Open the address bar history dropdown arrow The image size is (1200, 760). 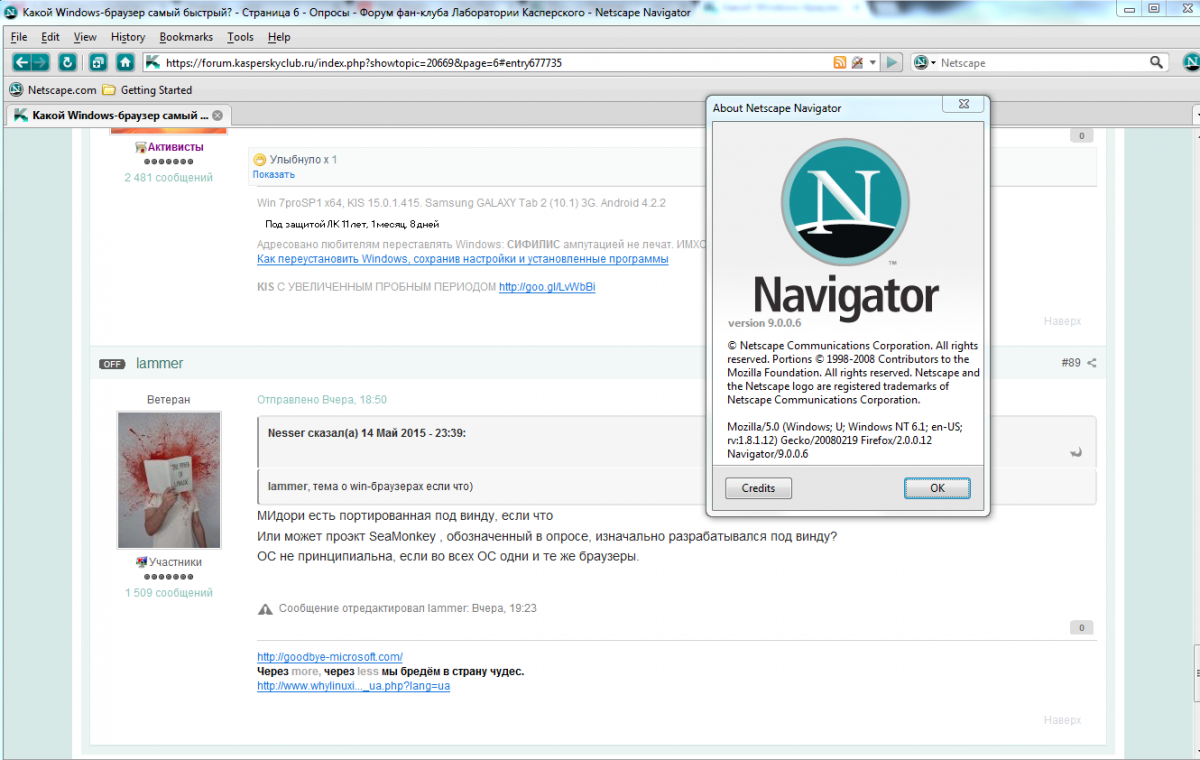[x=872, y=62]
